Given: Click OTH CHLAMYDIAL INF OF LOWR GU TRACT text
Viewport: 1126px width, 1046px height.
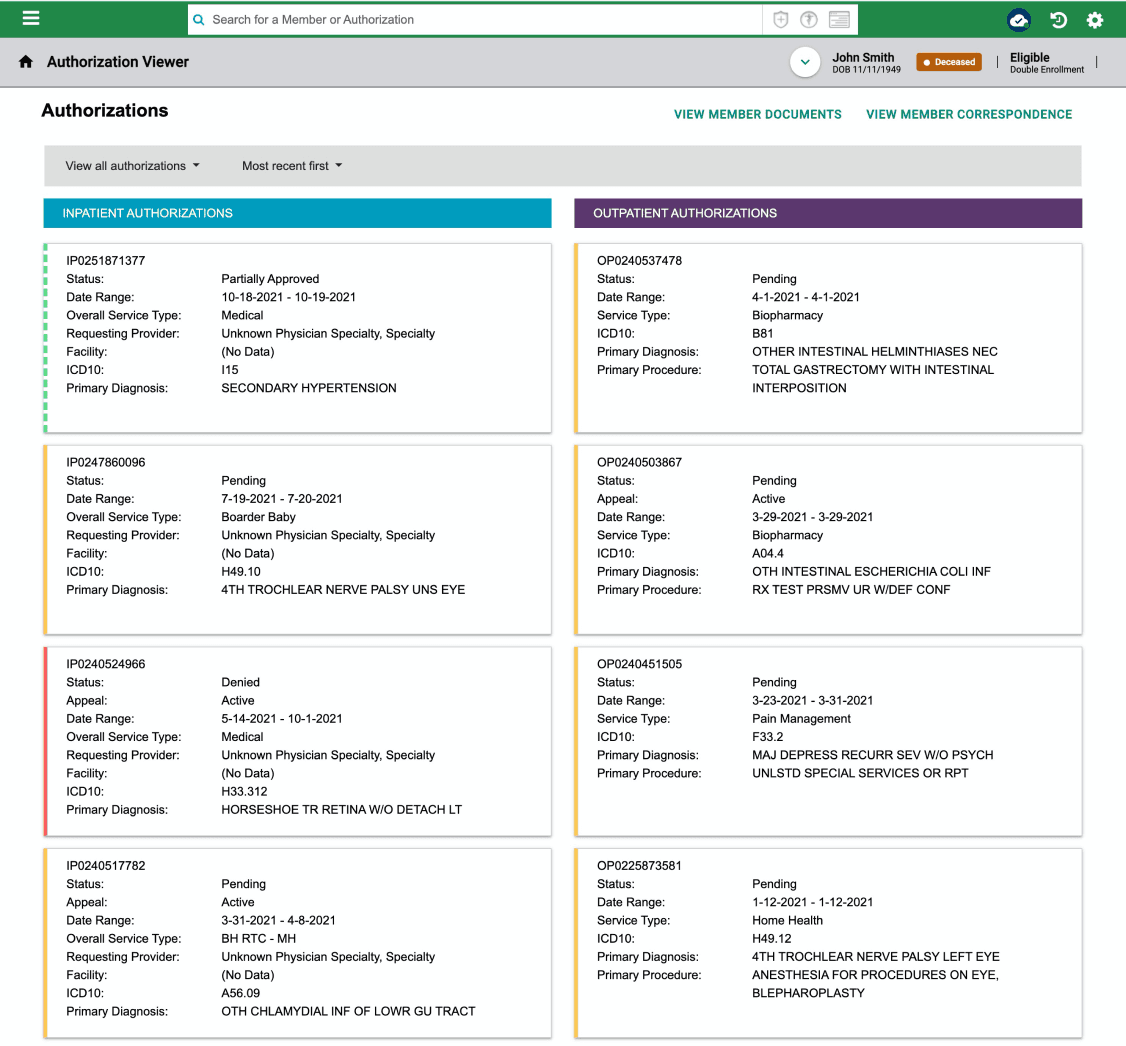Looking at the screenshot, I should click(348, 1011).
